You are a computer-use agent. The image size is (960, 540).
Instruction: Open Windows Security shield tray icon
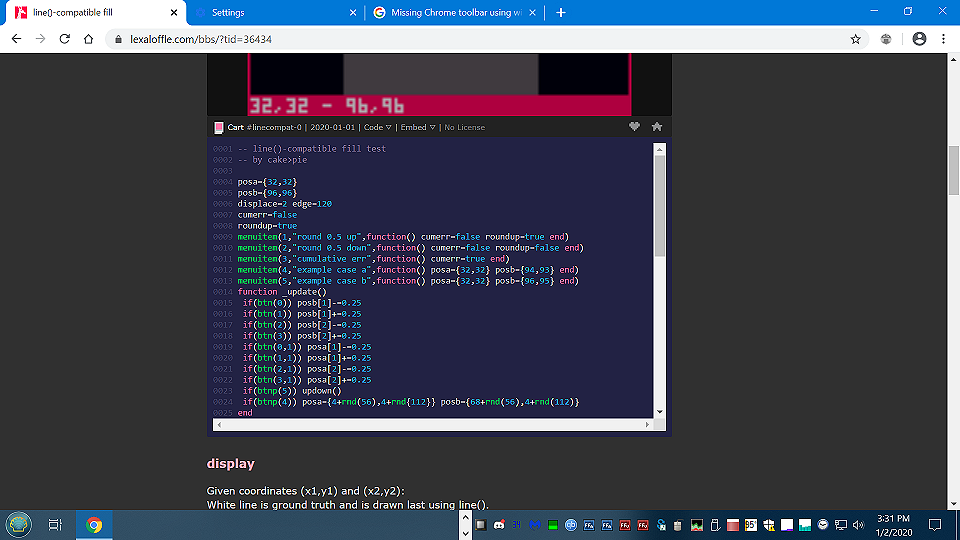tap(769, 525)
